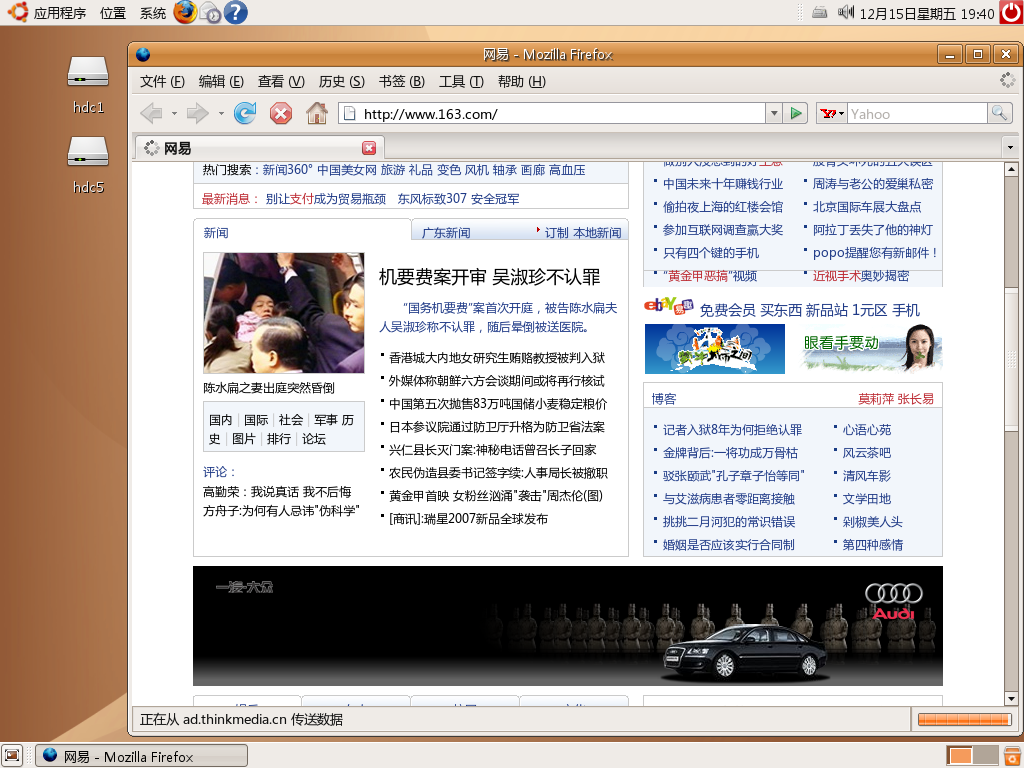Open 订制 本地新闻 link
This screenshot has height=768, width=1024.
583,232
